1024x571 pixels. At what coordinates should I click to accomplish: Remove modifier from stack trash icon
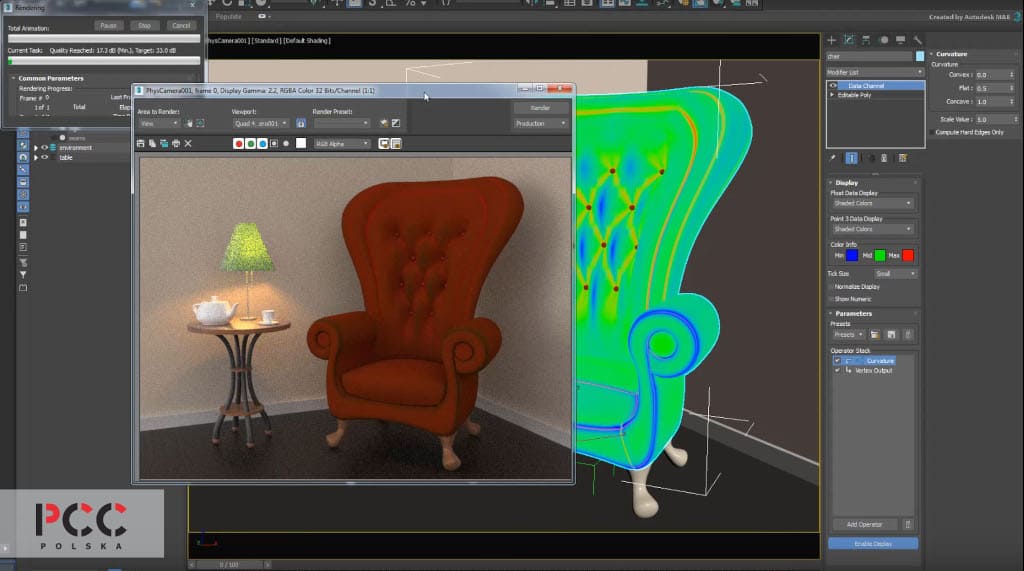point(884,158)
